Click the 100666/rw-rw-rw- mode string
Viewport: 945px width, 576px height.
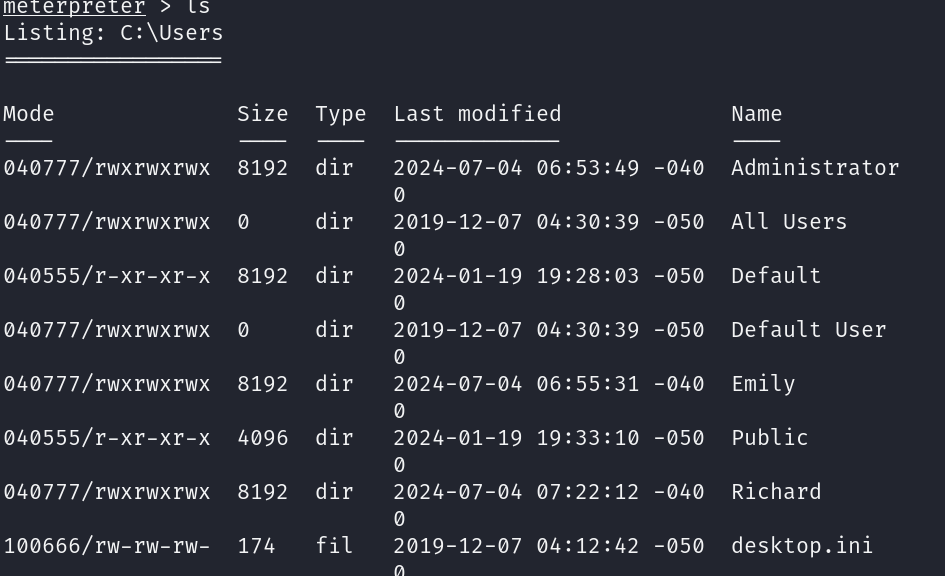coord(107,546)
